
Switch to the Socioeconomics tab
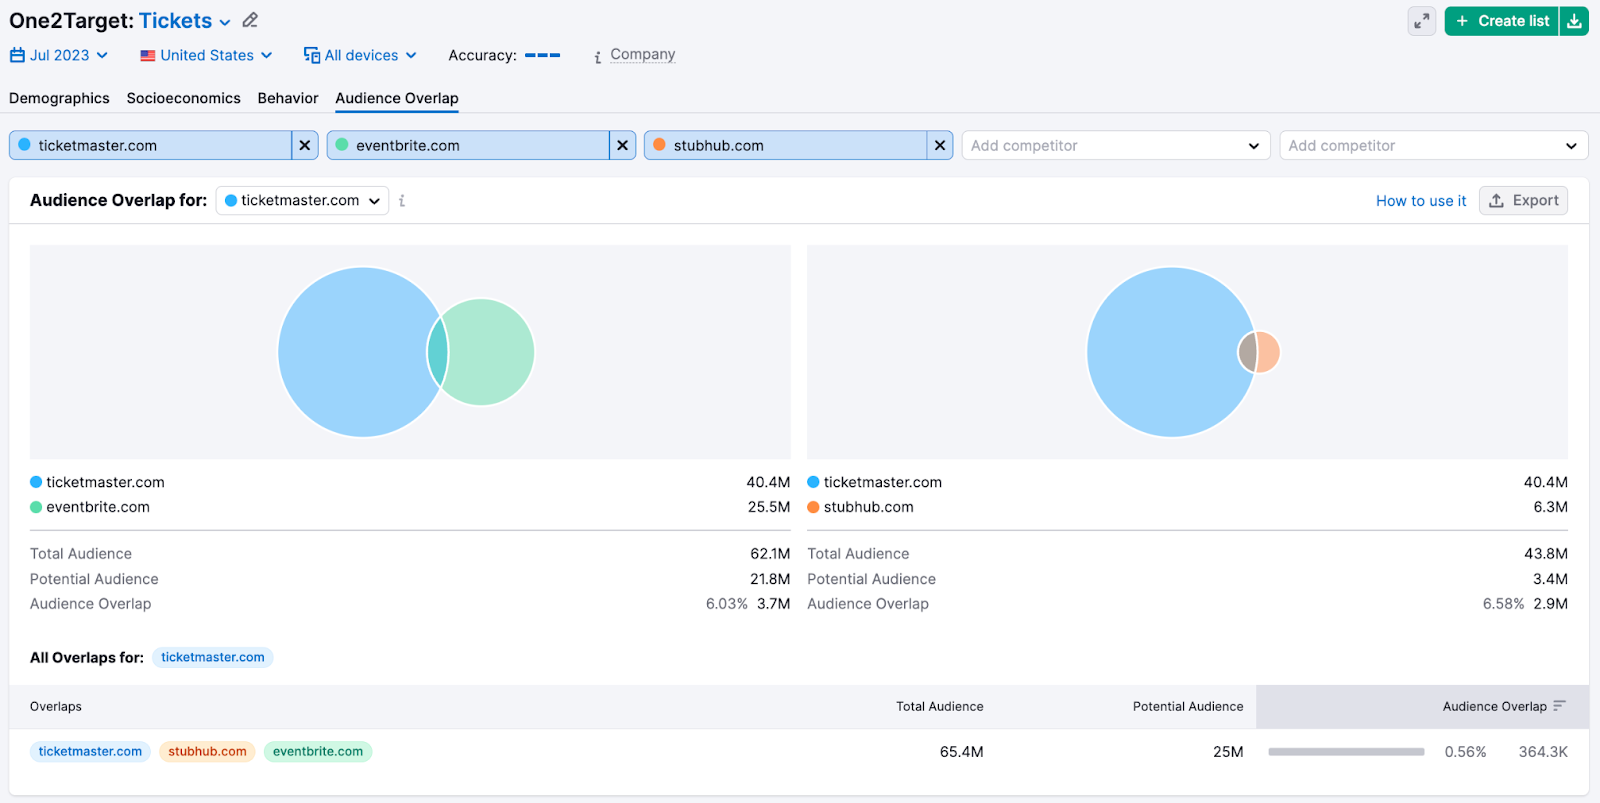[x=183, y=98]
